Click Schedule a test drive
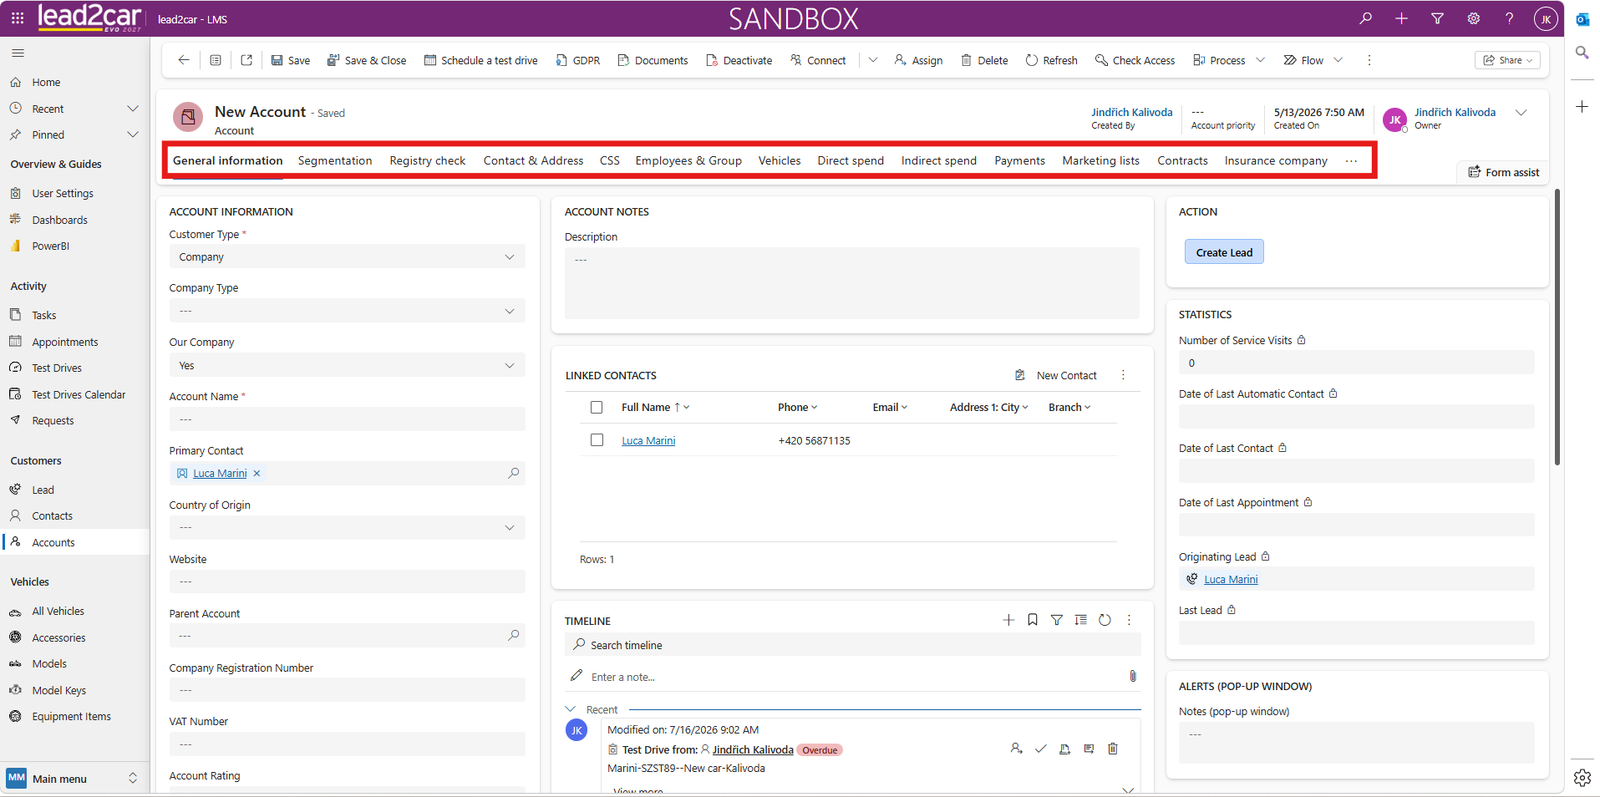The height and width of the screenshot is (797, 1600). (481, 60)
